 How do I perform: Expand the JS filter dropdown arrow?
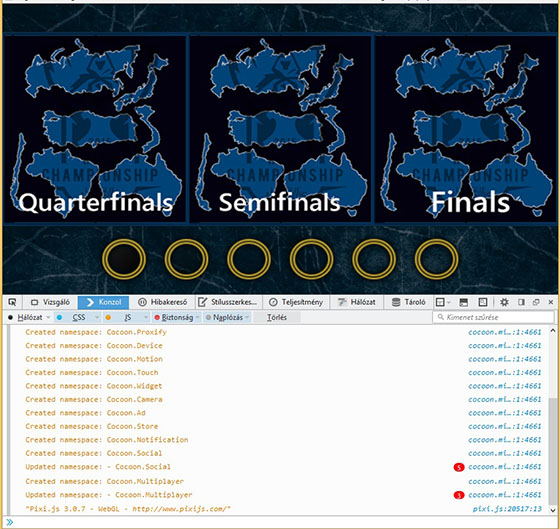(x=145, y=317)
